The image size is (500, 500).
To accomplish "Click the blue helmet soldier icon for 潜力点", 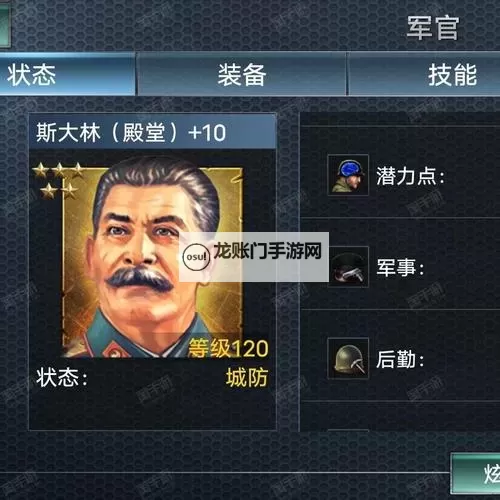I will 348,175.
